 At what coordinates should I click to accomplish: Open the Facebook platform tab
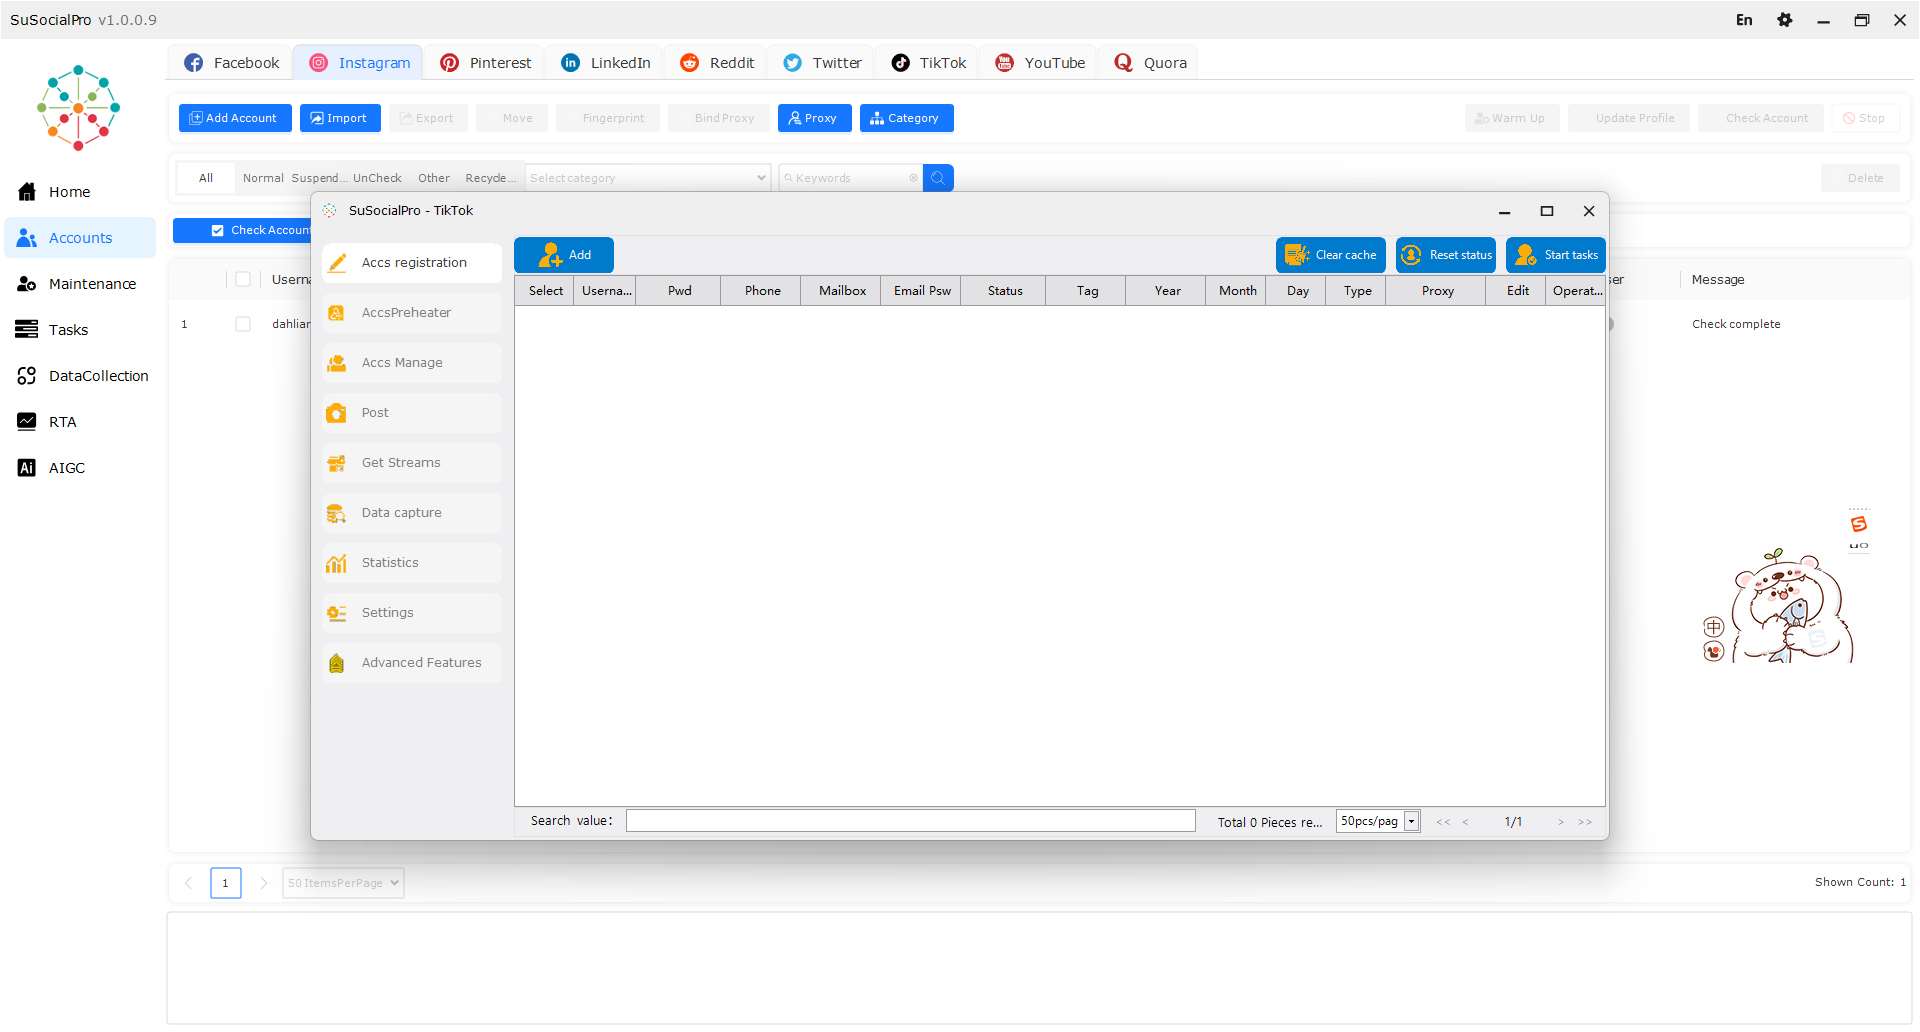[x=231, y=63]
